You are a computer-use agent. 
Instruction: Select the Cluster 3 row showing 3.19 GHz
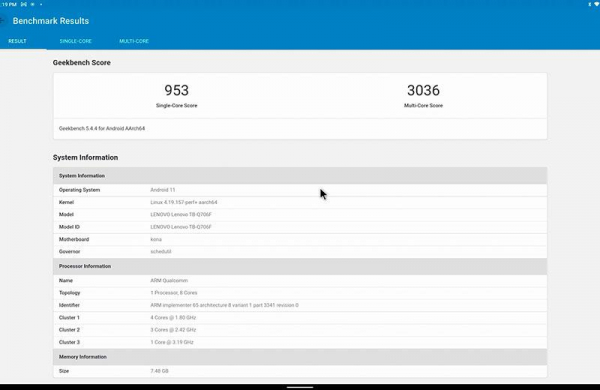point(300,342)
